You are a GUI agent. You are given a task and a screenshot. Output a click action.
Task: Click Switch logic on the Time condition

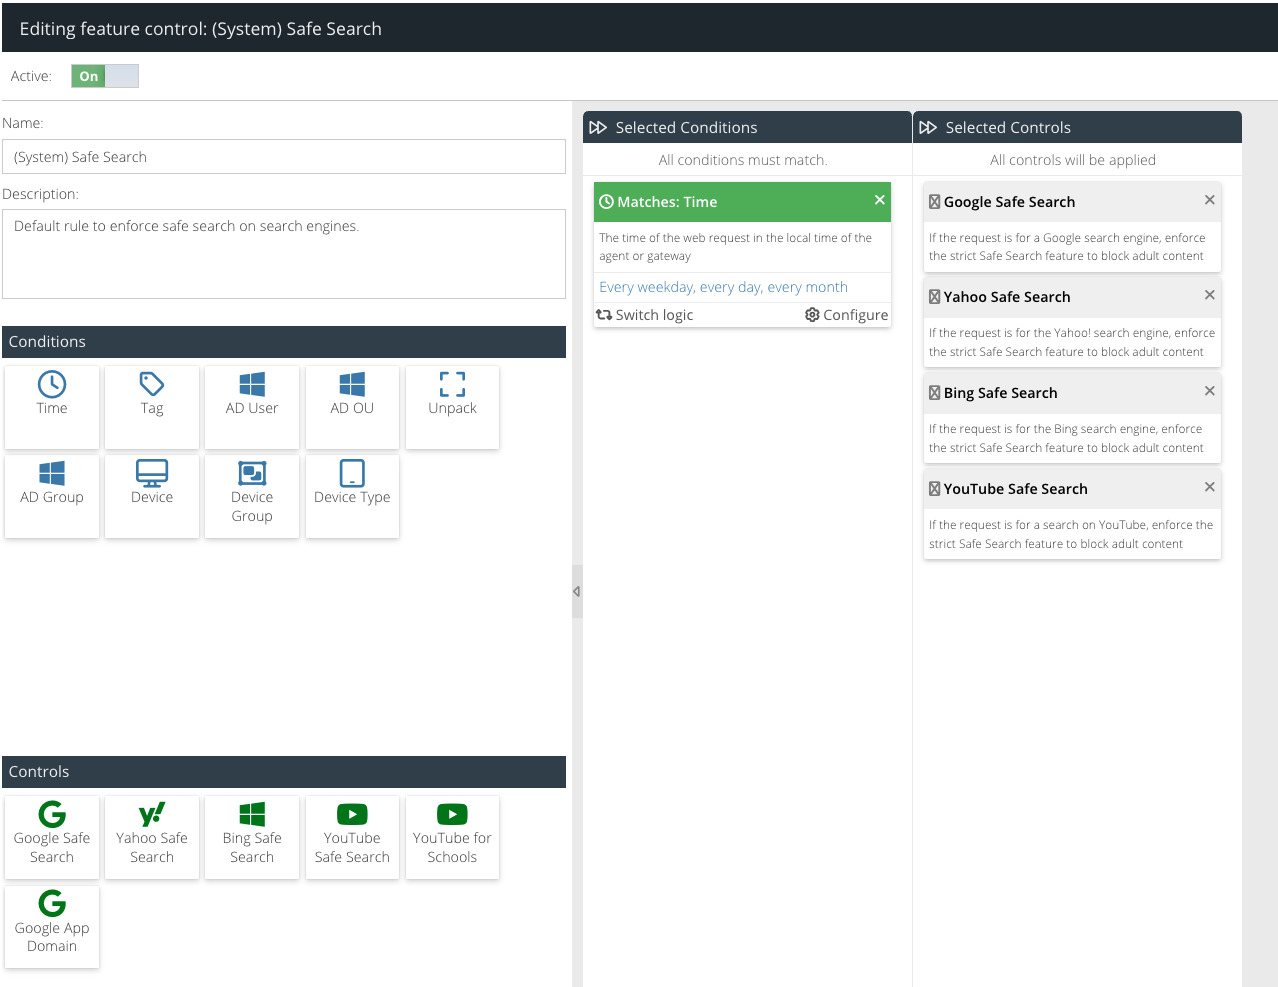[645, 315]
